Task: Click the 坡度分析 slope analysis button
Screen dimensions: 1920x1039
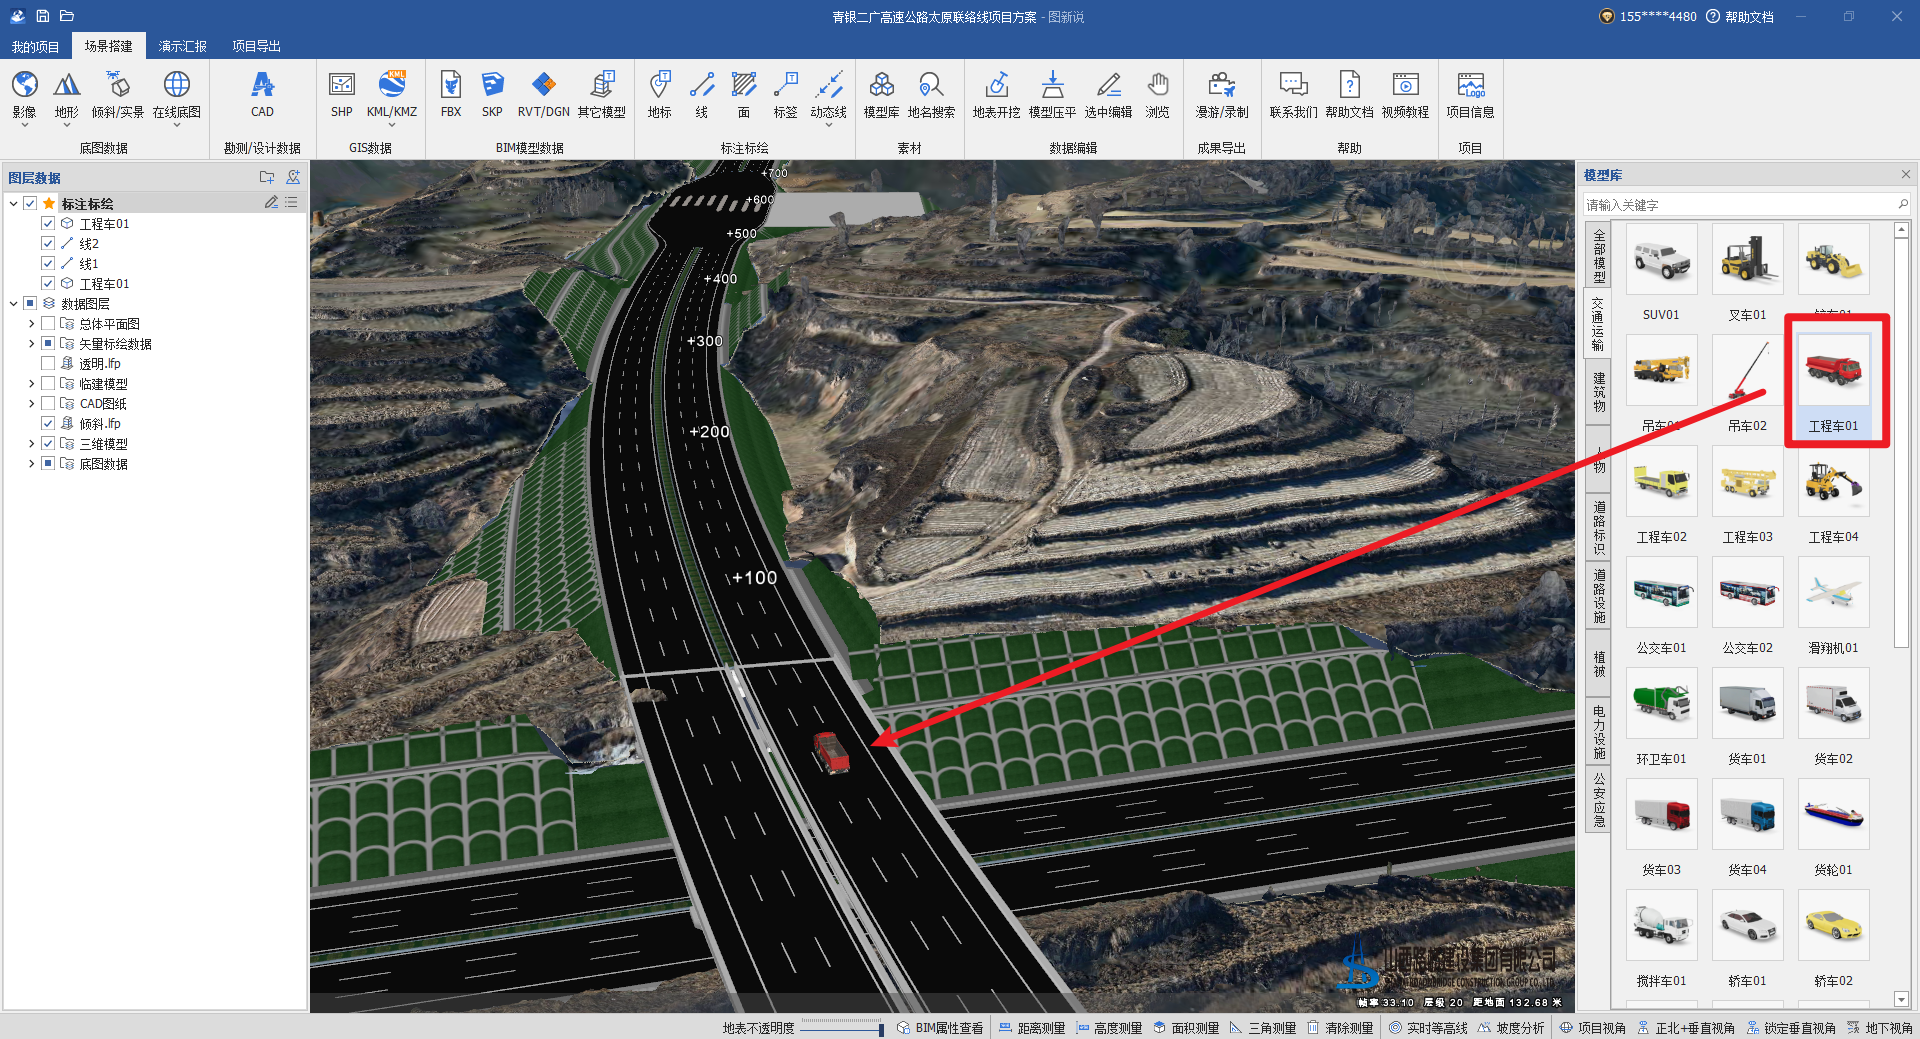Action: pyautogui.click(x=1511, y=1028)
